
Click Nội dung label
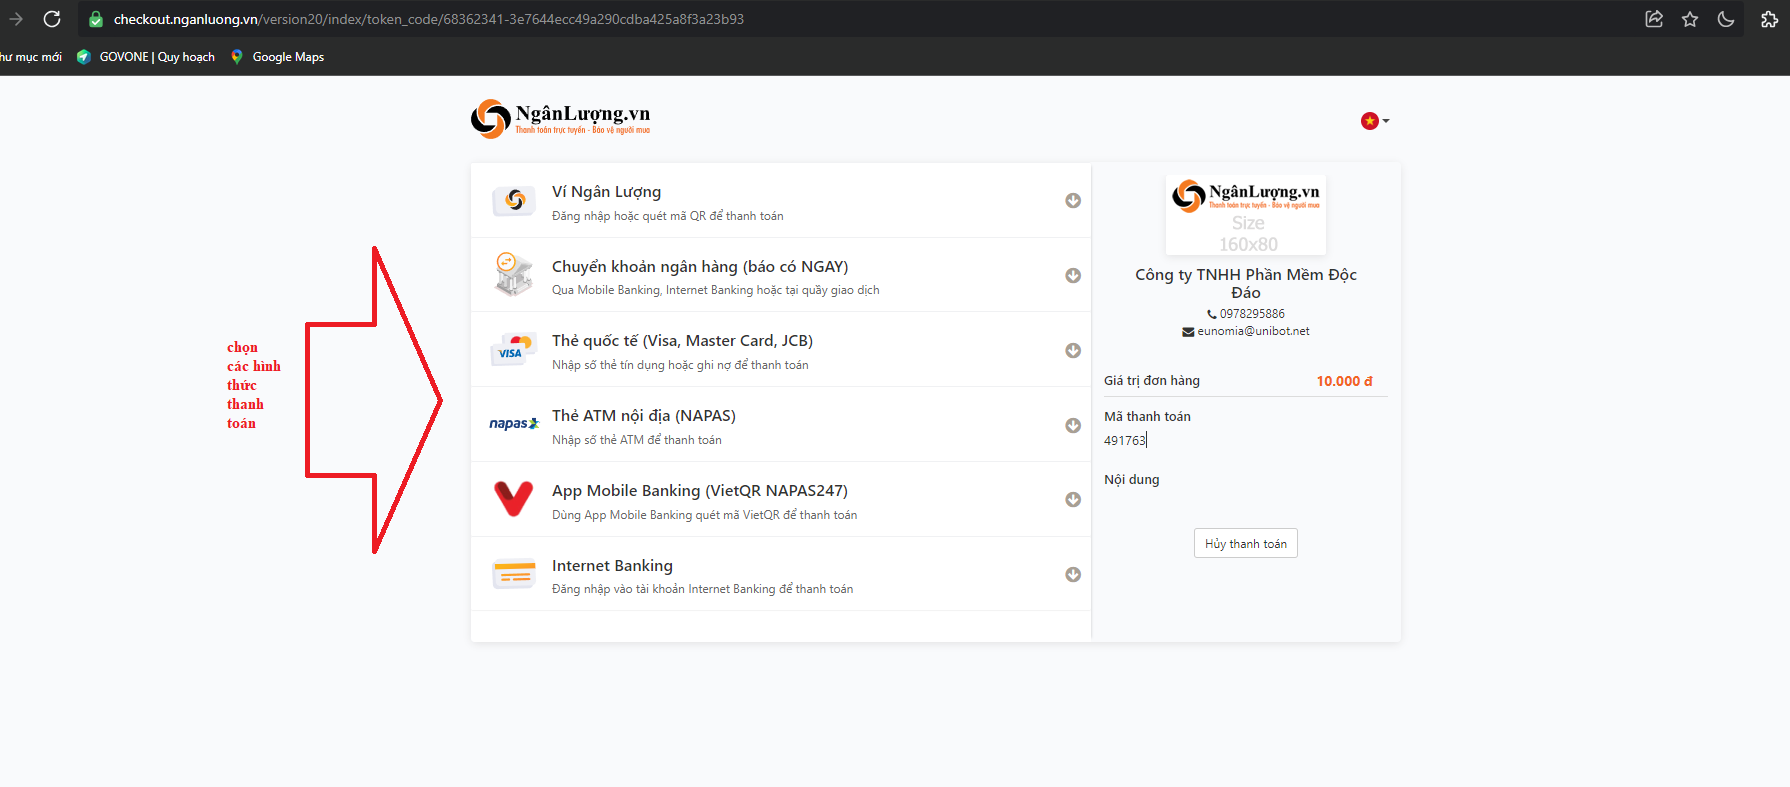click(x=1132, y=480)
